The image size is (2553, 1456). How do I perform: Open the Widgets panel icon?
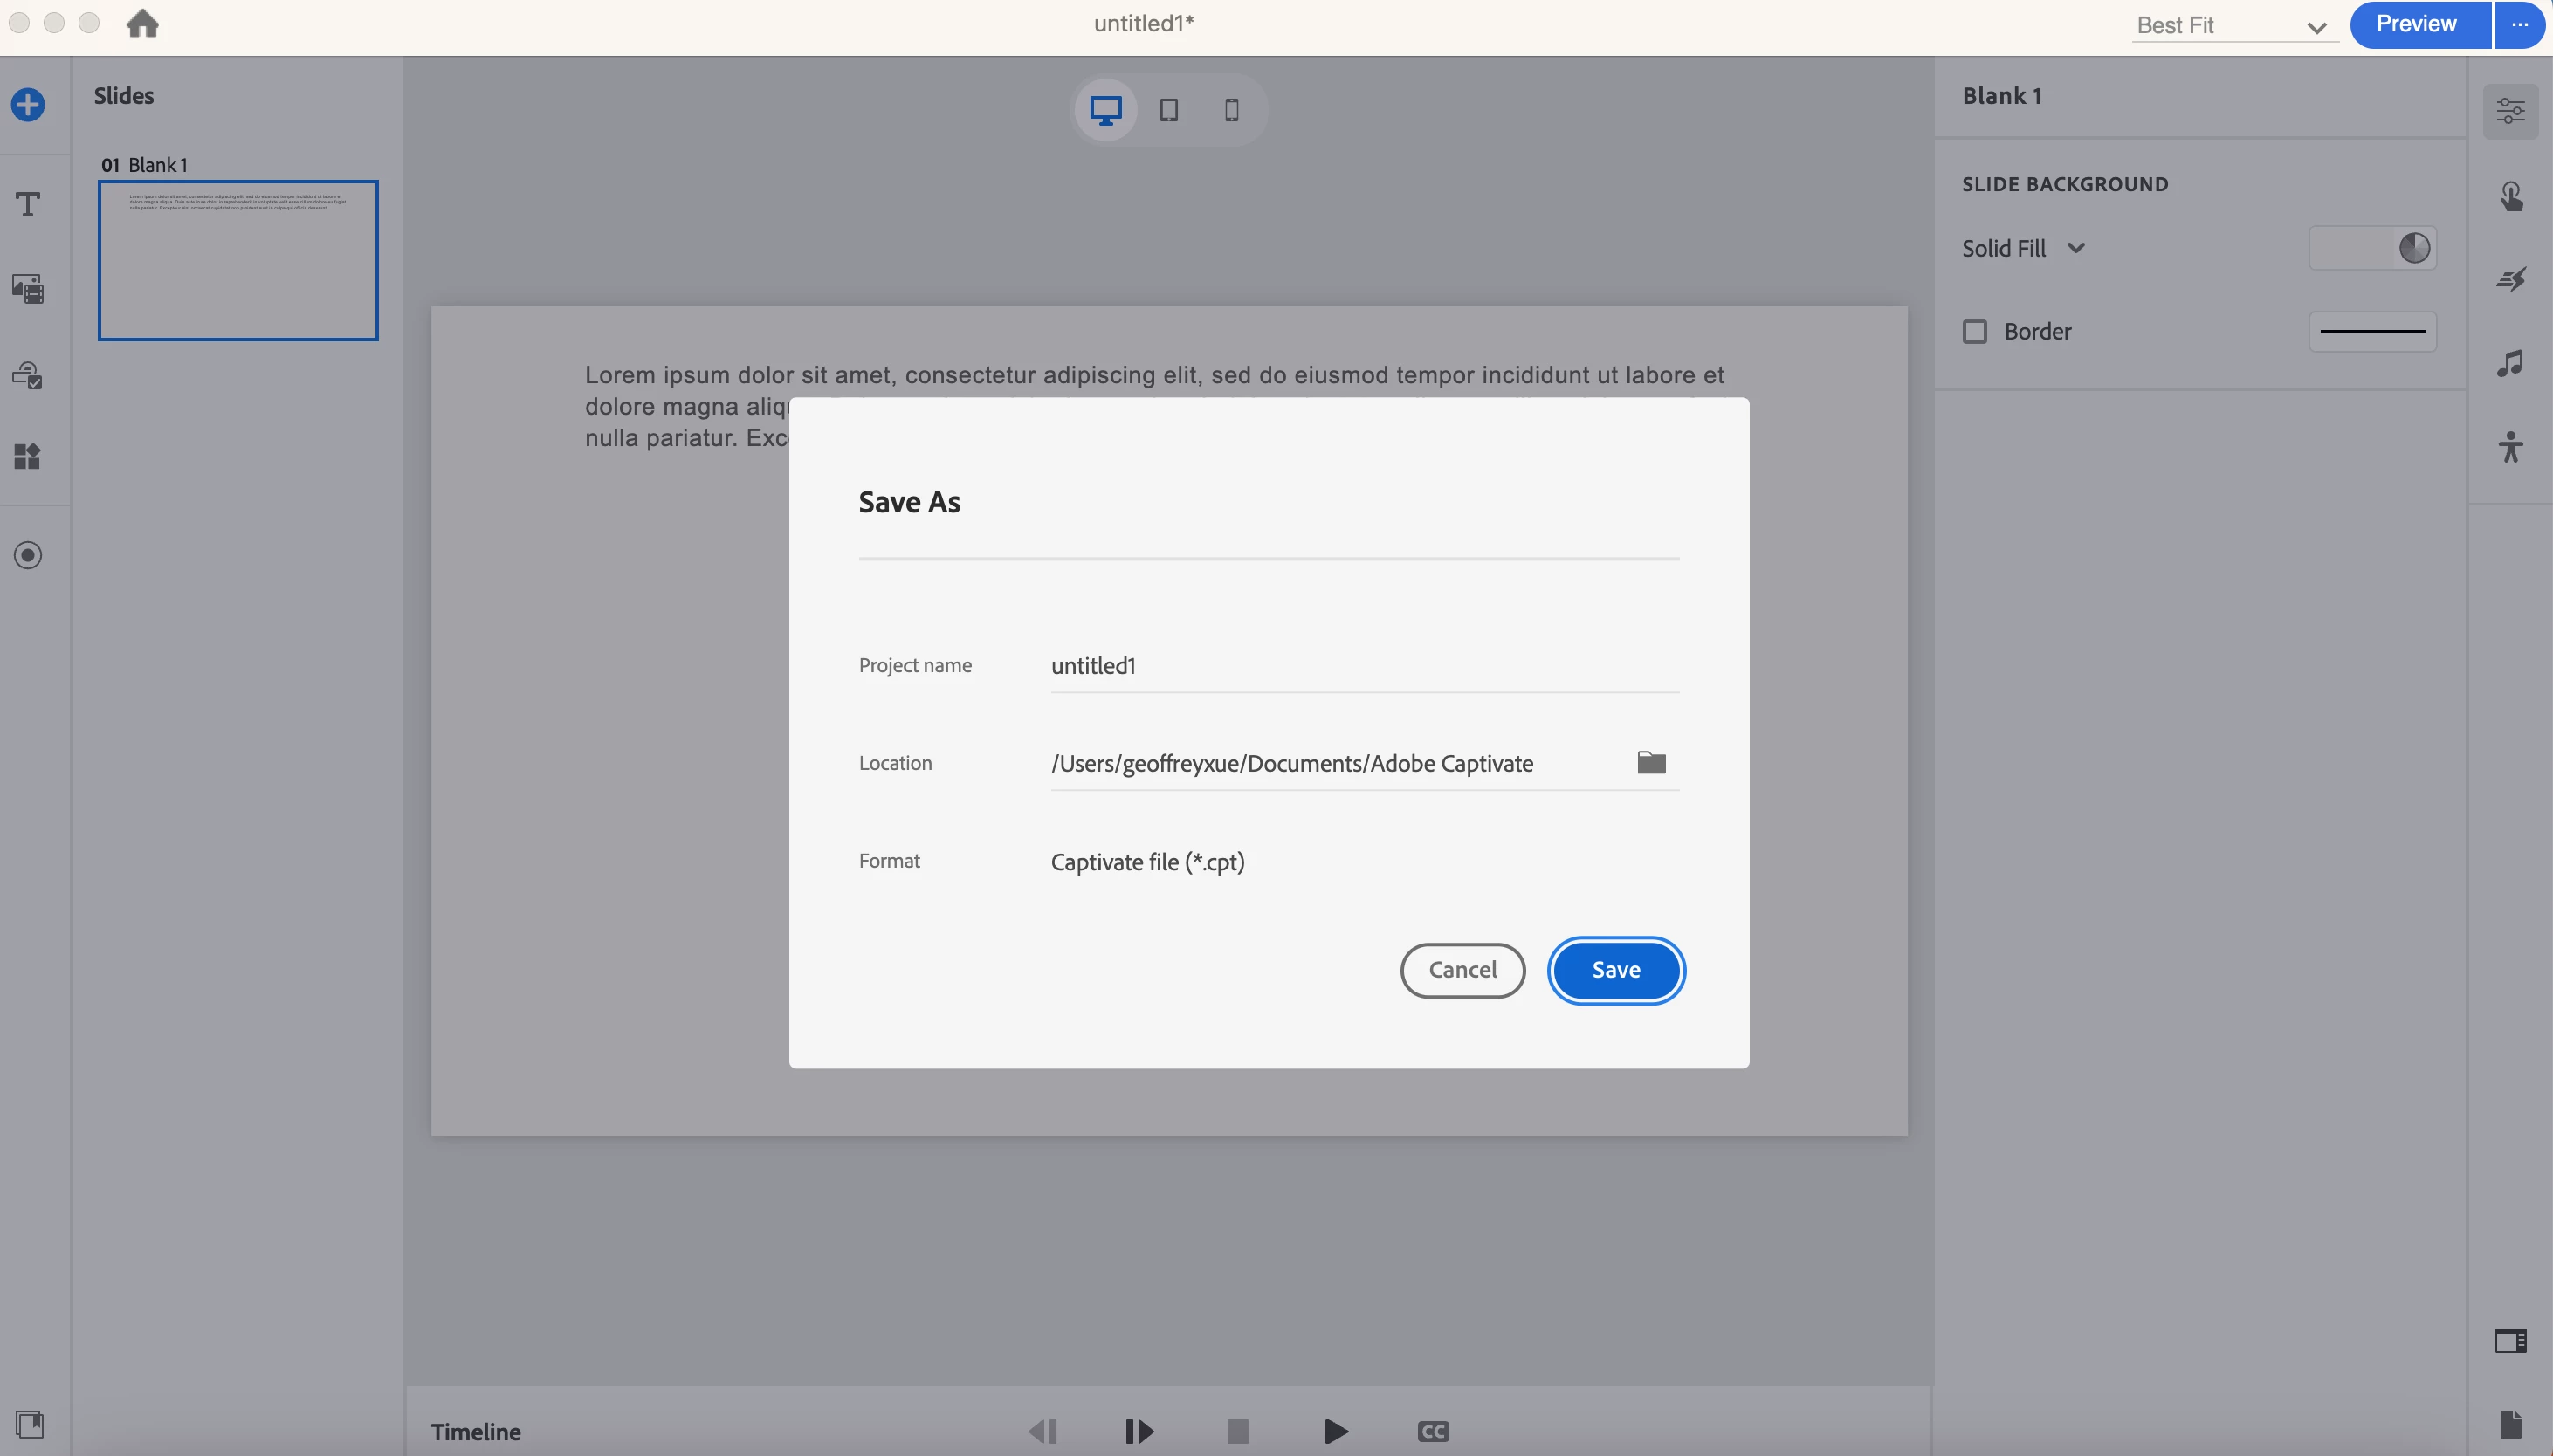click(28, 456)
